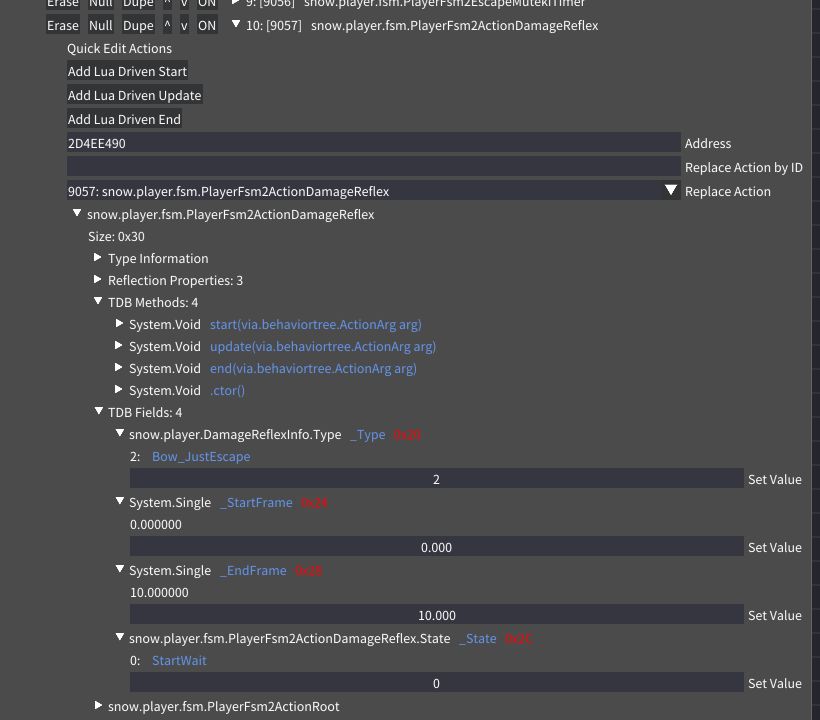Click the Bow_JustEscape link
The width and height of the screenshot is (820, 720).
pos(200,456)
